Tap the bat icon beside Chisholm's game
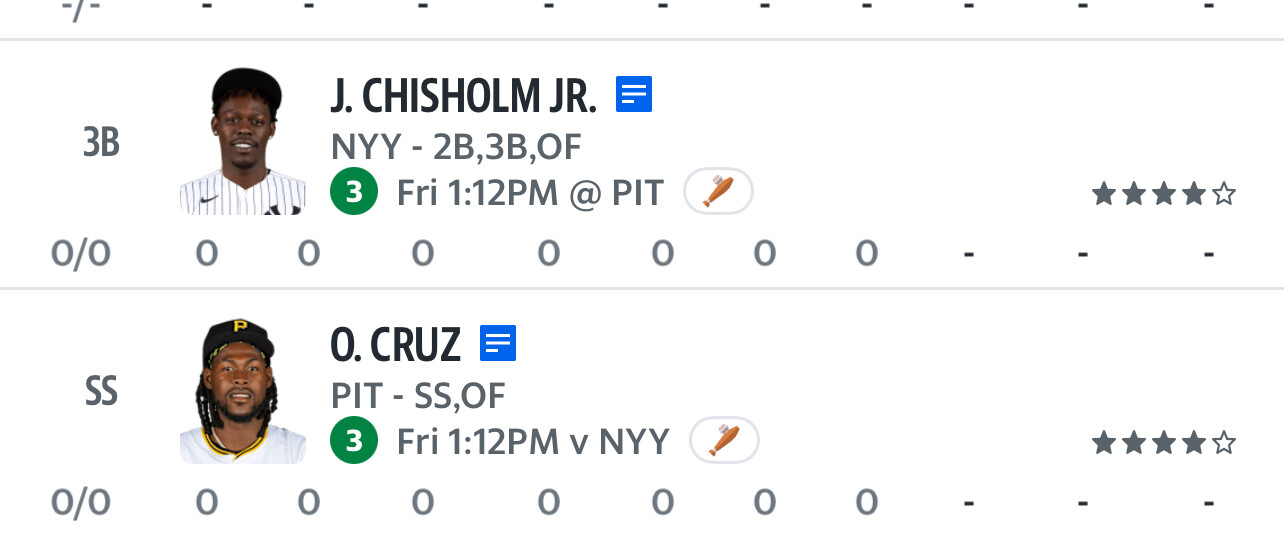This screenshot has height=535, width=1284. (718, 191)
